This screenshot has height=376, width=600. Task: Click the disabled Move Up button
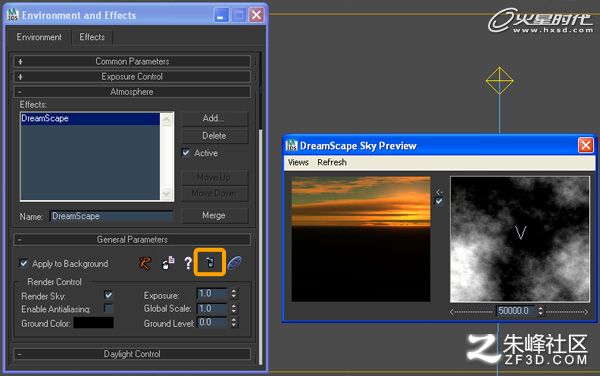[214, 177]
